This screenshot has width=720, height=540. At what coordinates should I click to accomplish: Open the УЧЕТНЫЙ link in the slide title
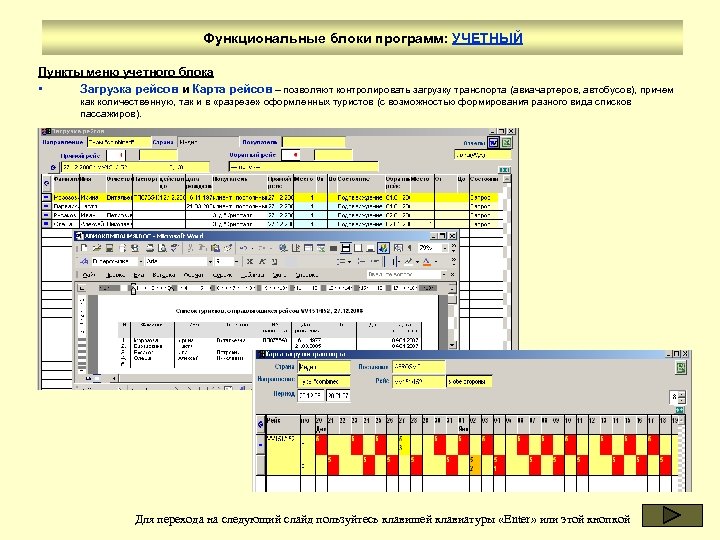tap(487, 38)
